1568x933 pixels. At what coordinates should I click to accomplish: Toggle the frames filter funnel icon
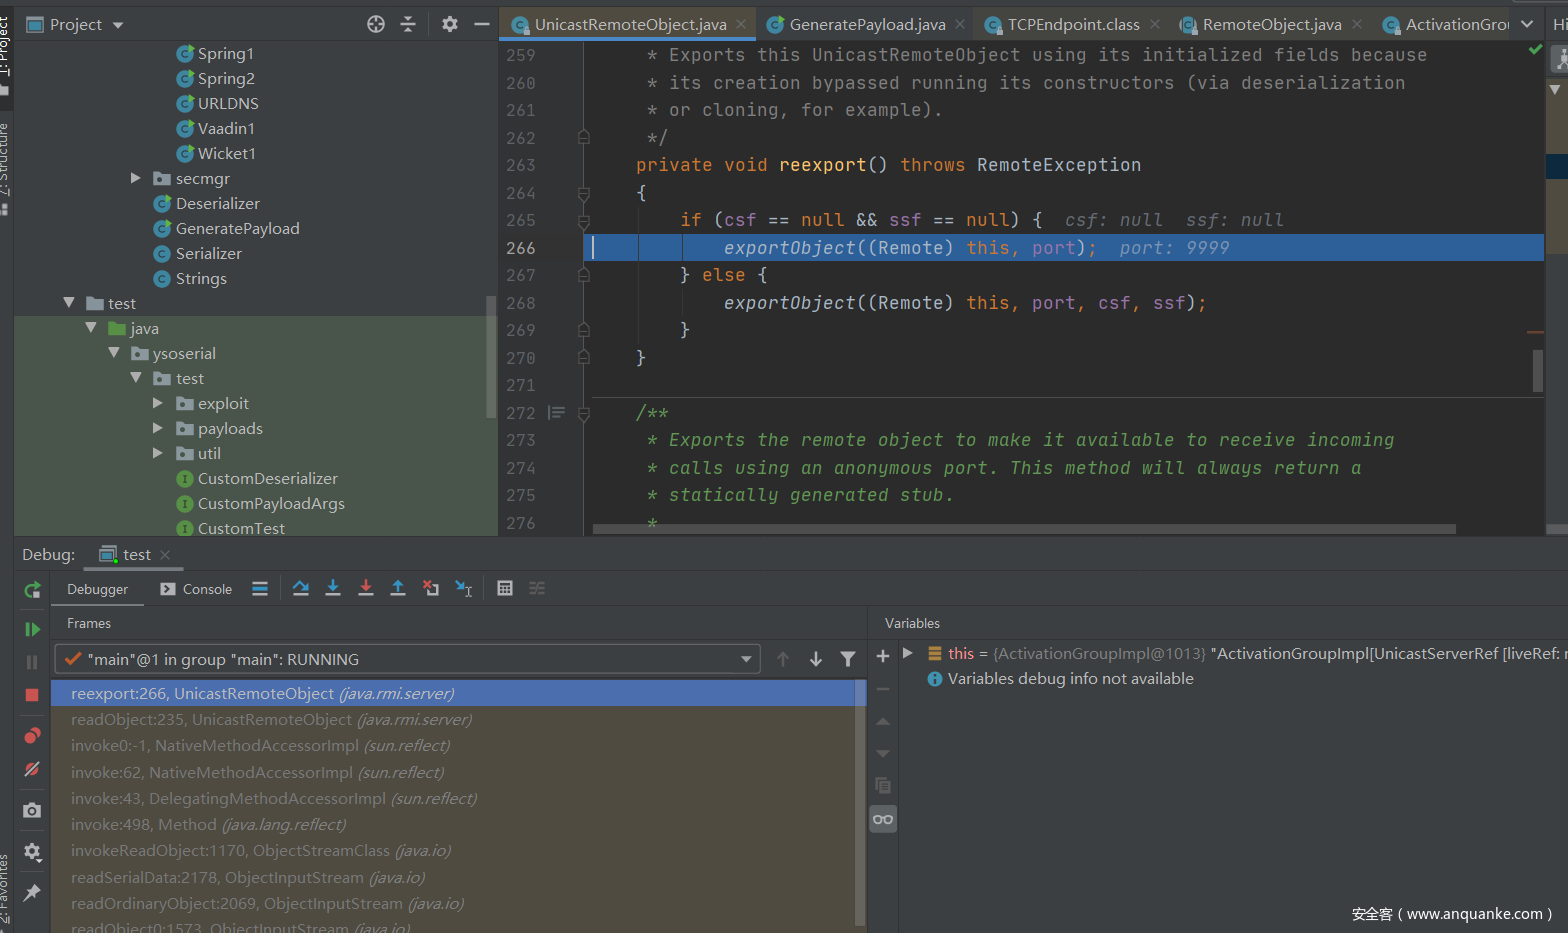coord(848,659)
